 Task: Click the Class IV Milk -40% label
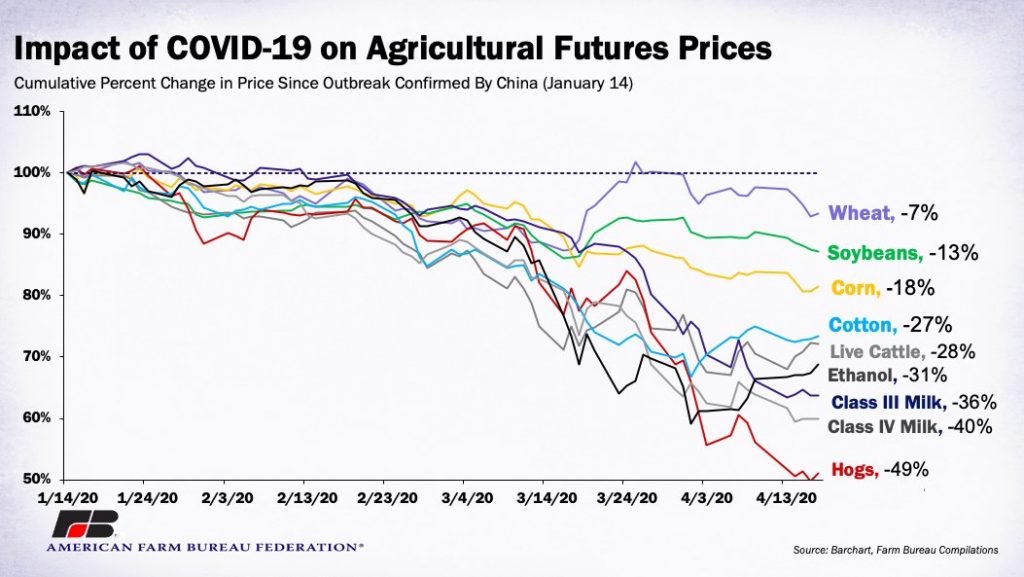tap(910, 427)
